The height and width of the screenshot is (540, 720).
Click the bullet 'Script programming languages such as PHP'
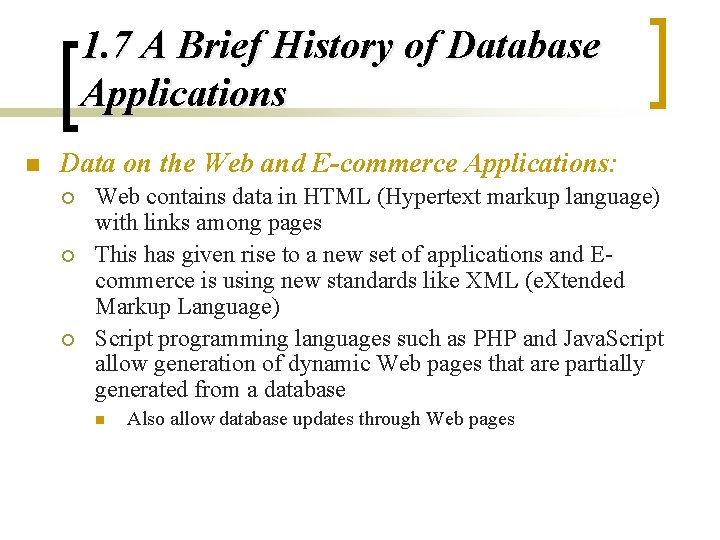point(306,339)
